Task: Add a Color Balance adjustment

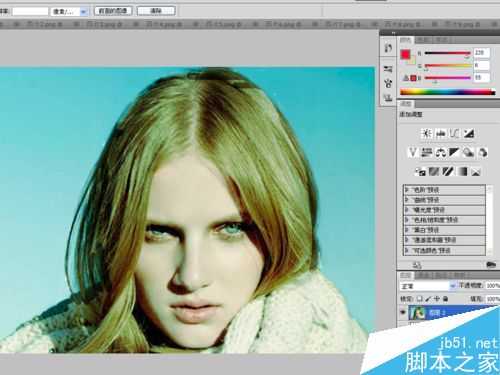Action: pyautogui.click(x=441, y=153)
